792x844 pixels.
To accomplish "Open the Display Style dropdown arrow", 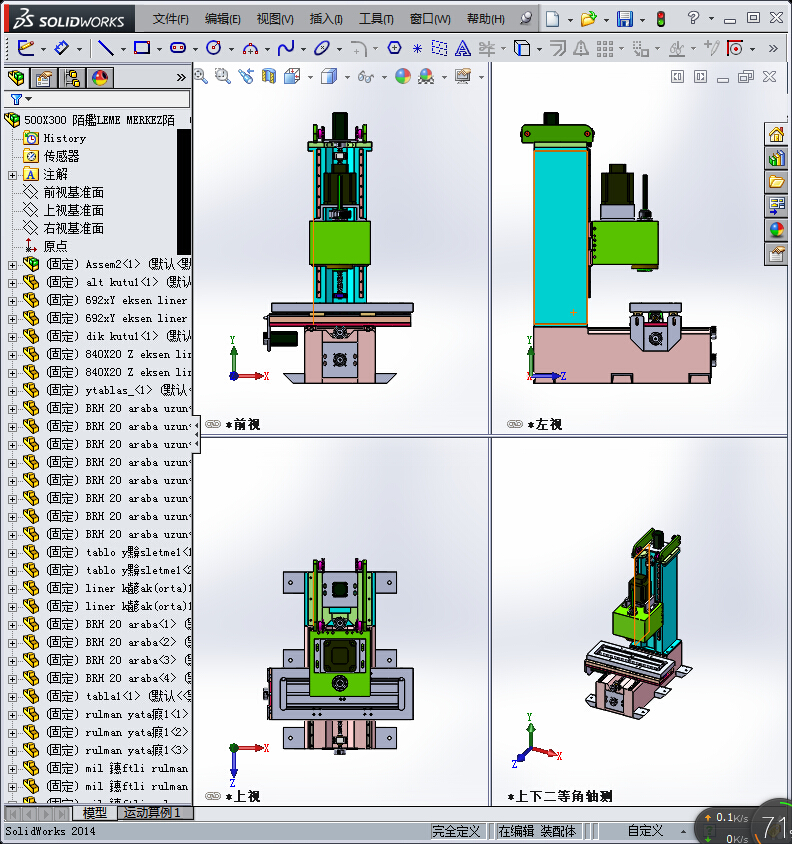I will tap(347, 78).
